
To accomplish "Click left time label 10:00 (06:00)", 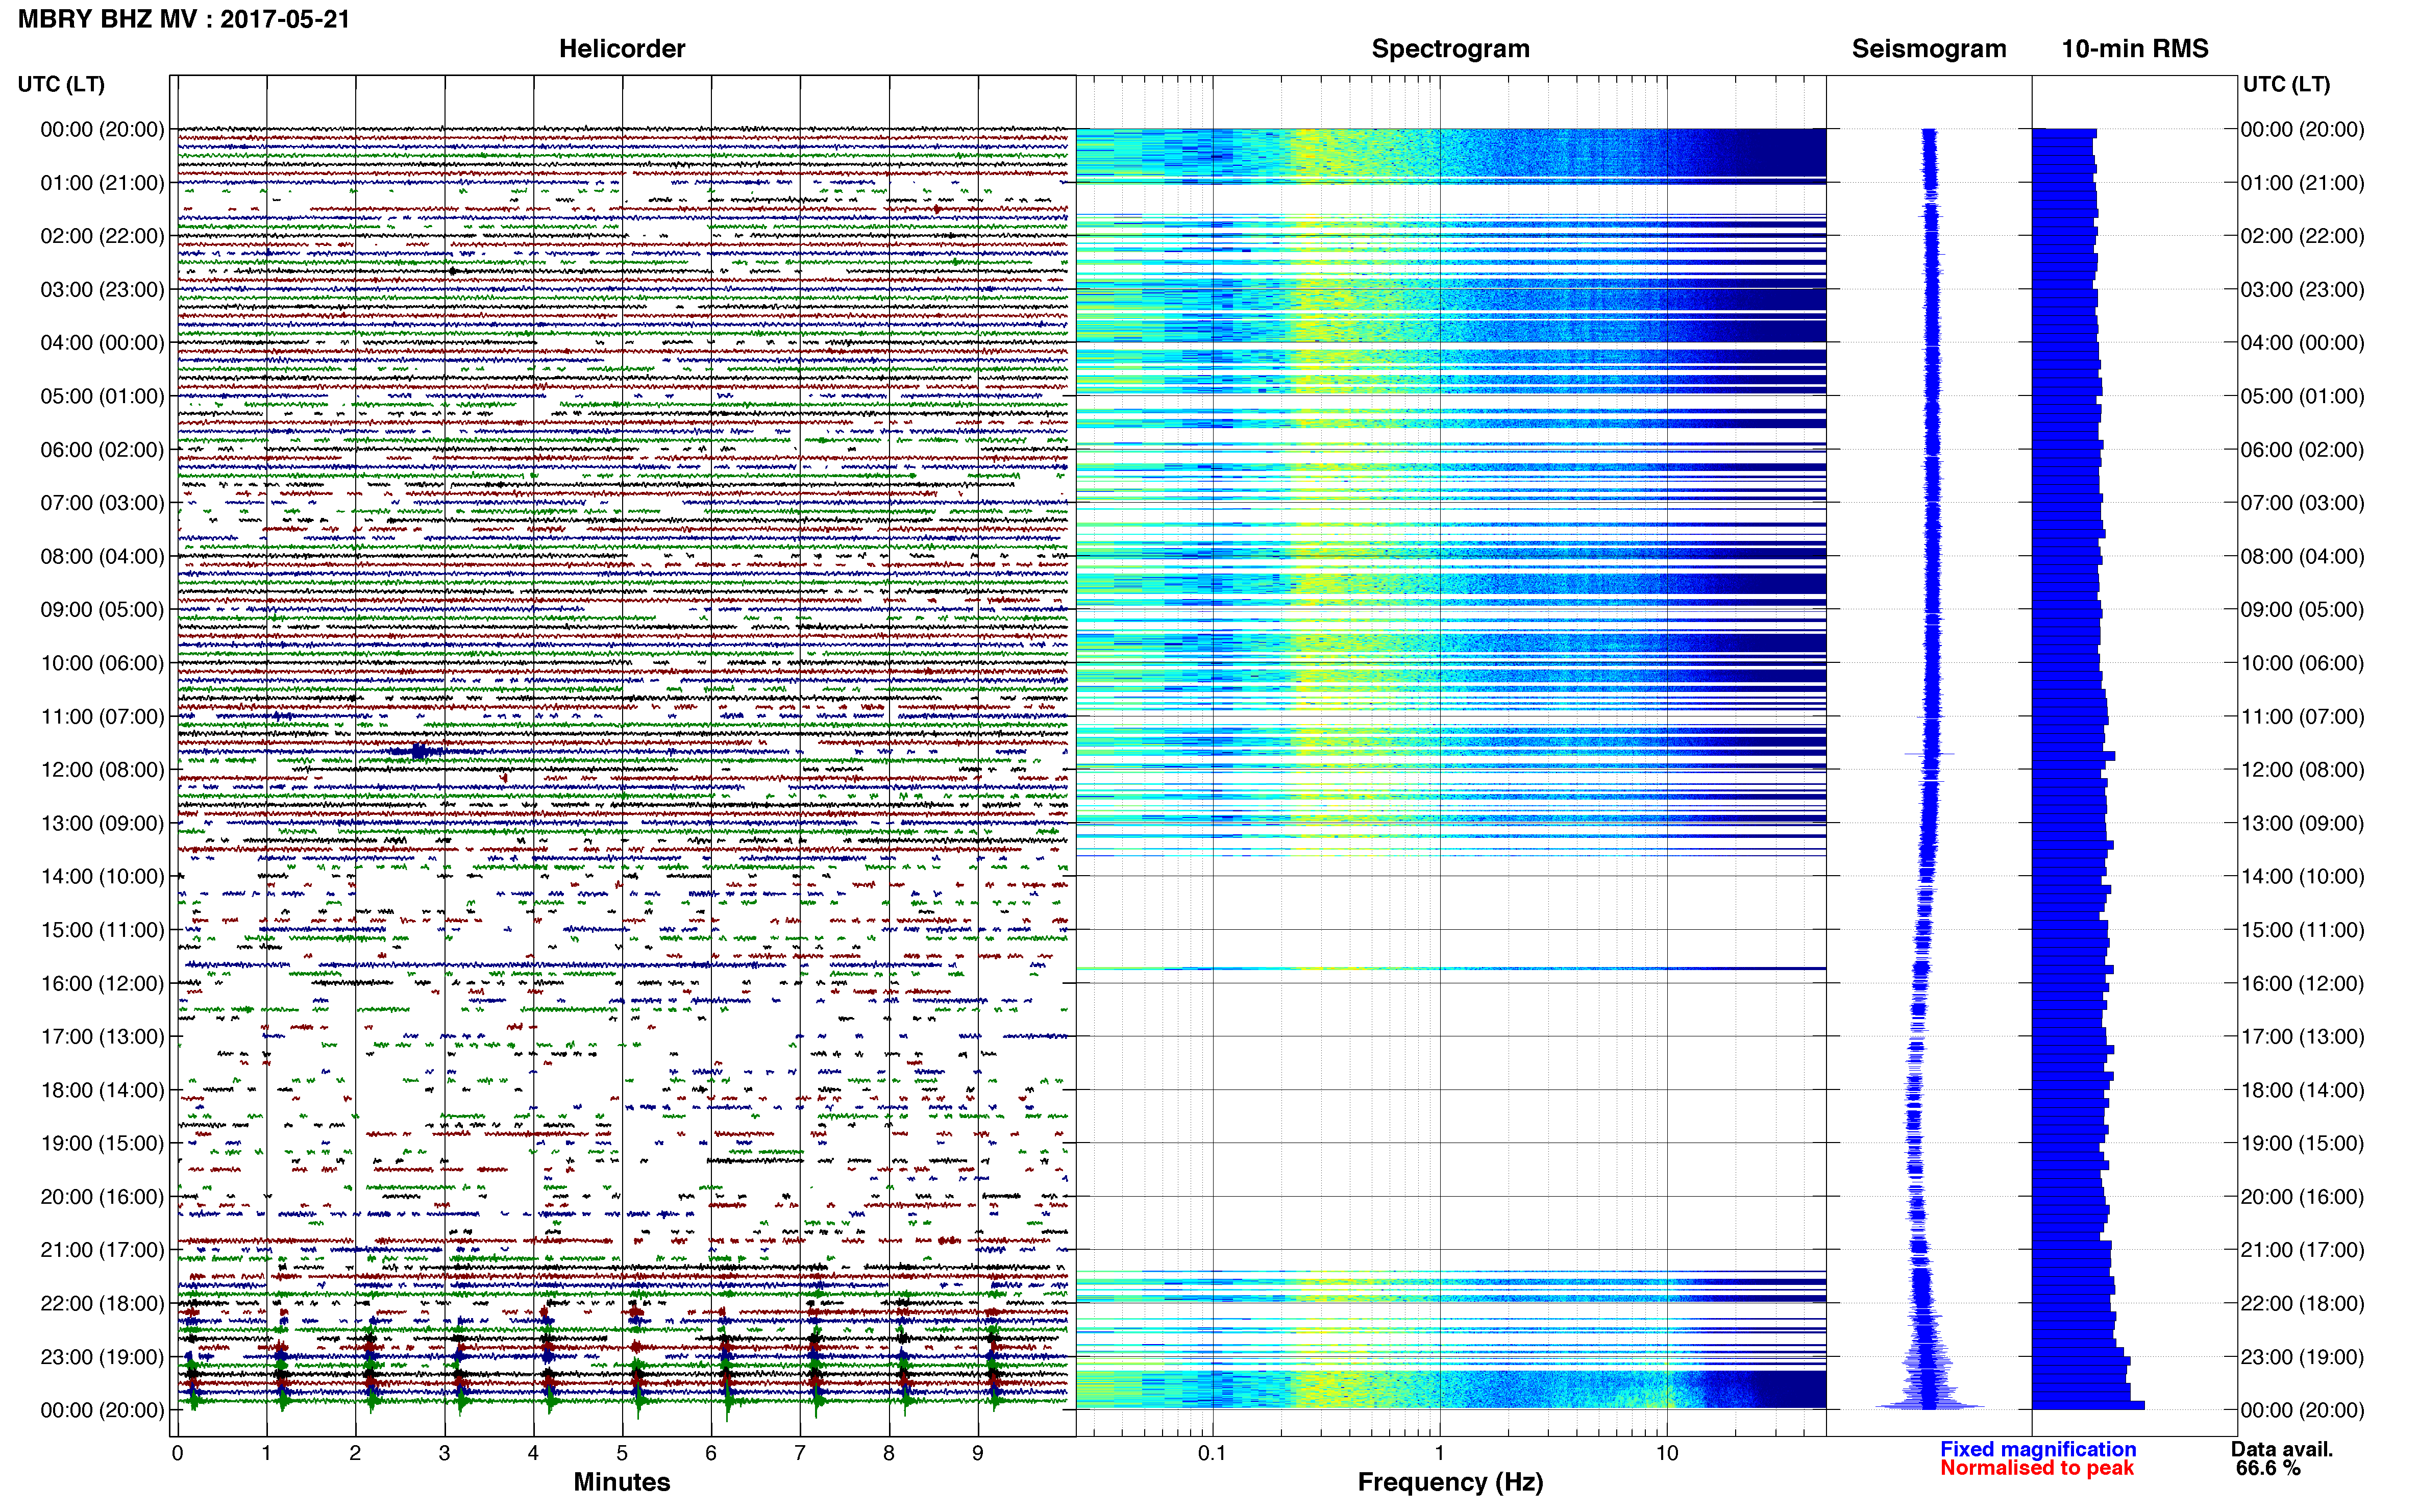I will tap(102, 663).
